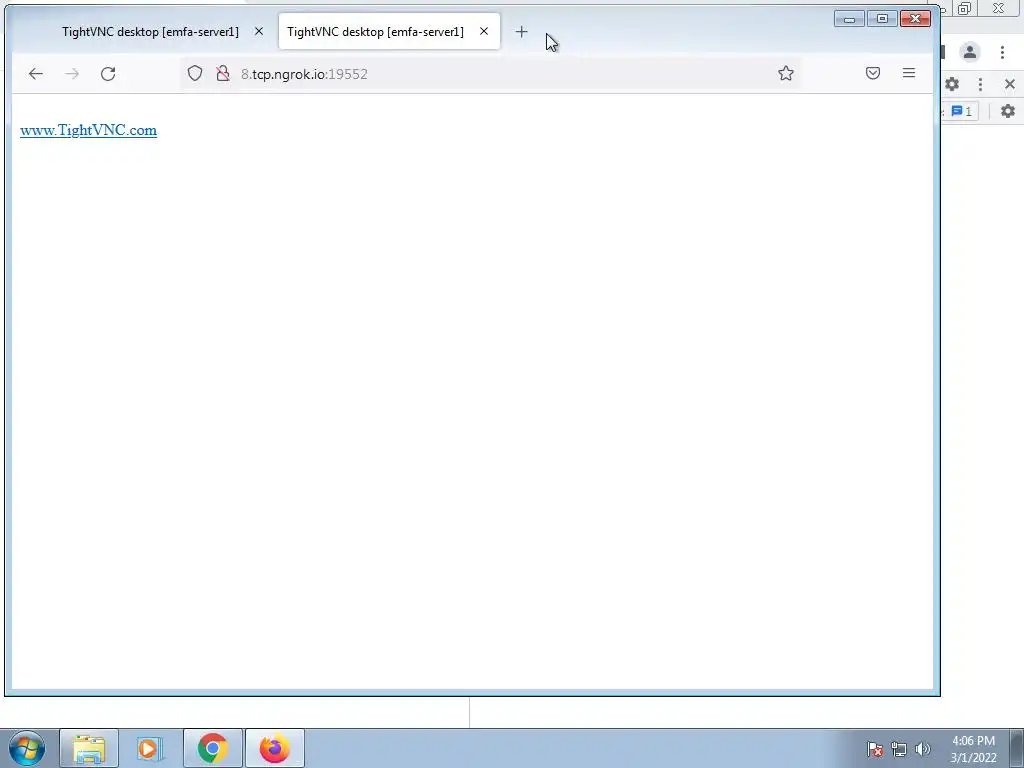Open the Windows Start menu orb

pyautogui.click(x=27, y=748)
